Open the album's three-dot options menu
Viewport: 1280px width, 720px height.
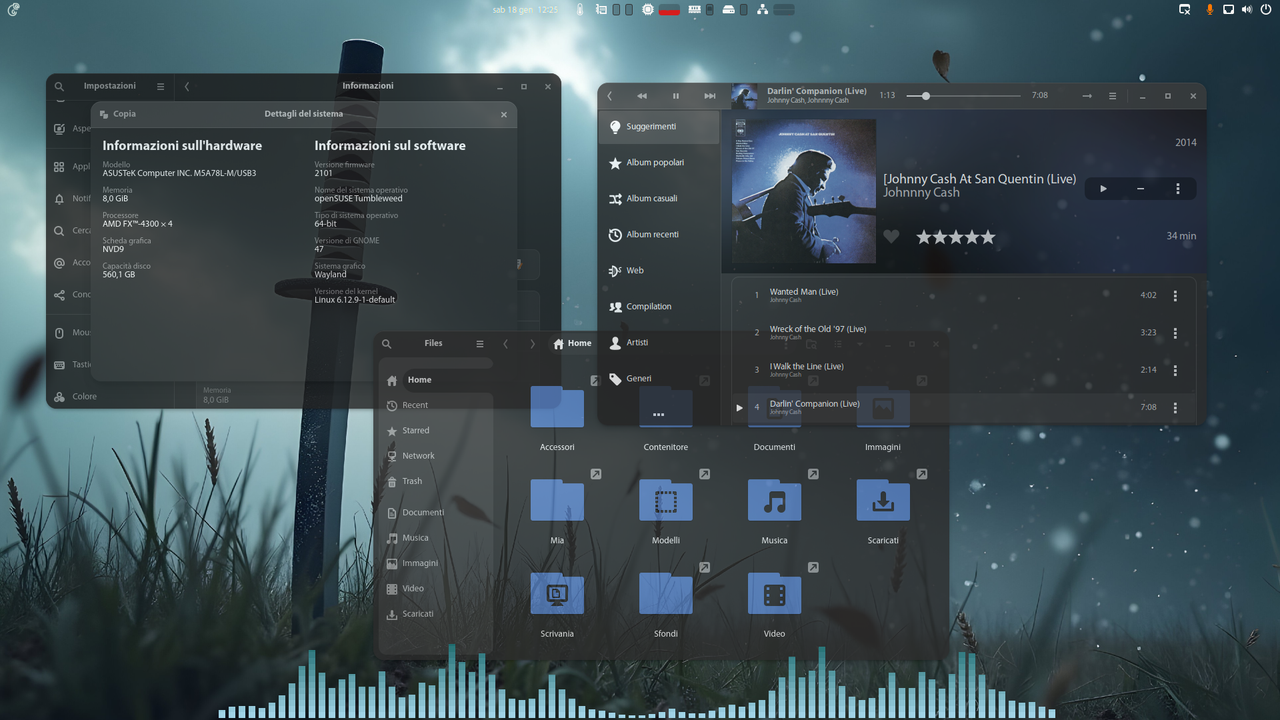tap(1177, 188)
